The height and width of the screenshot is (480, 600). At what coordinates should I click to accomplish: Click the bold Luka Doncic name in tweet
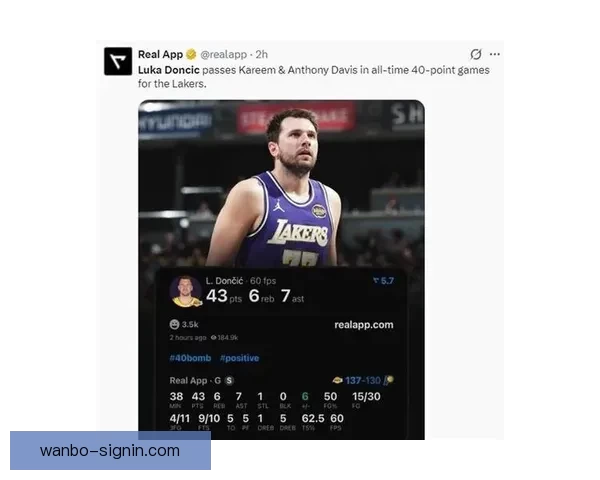point(169,70)
